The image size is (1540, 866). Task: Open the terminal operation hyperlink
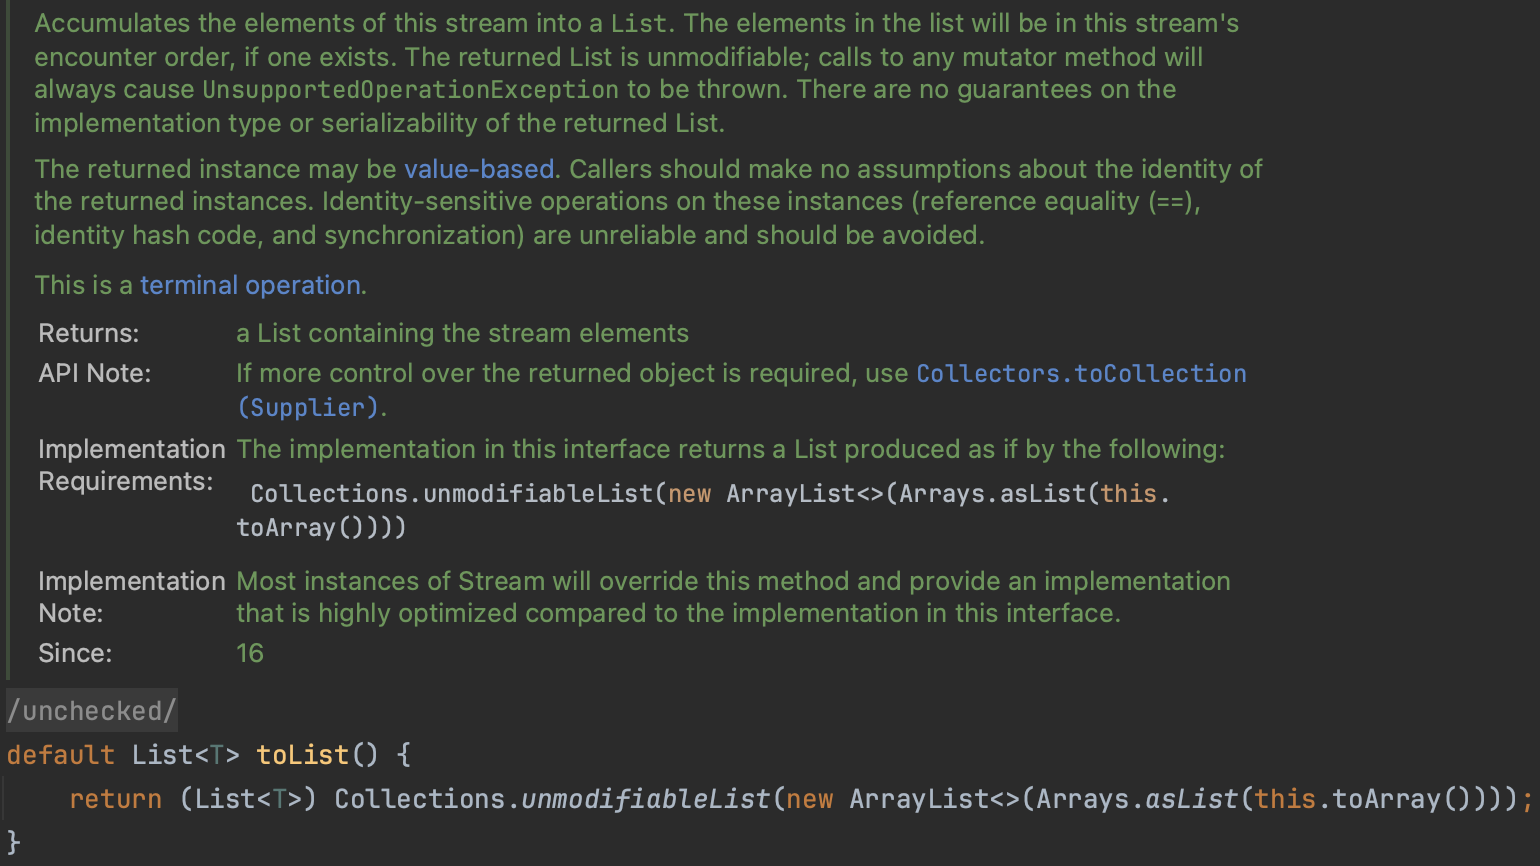249,285
